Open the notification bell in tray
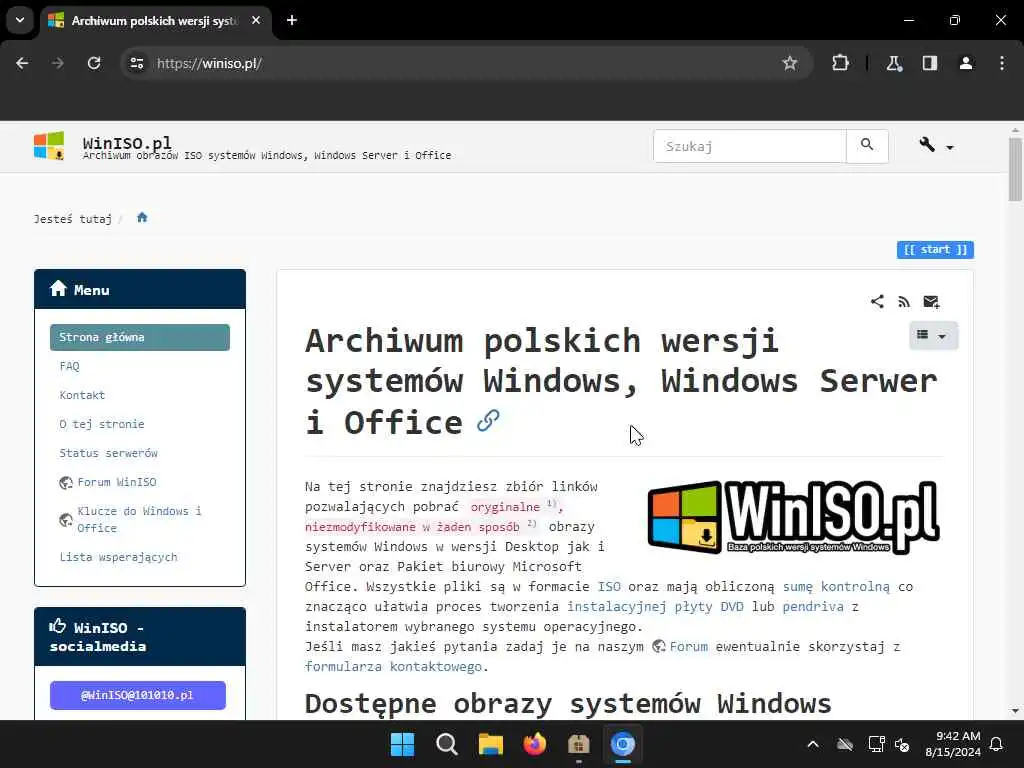This screenshot has height=768, width=1024. point(996,744)
